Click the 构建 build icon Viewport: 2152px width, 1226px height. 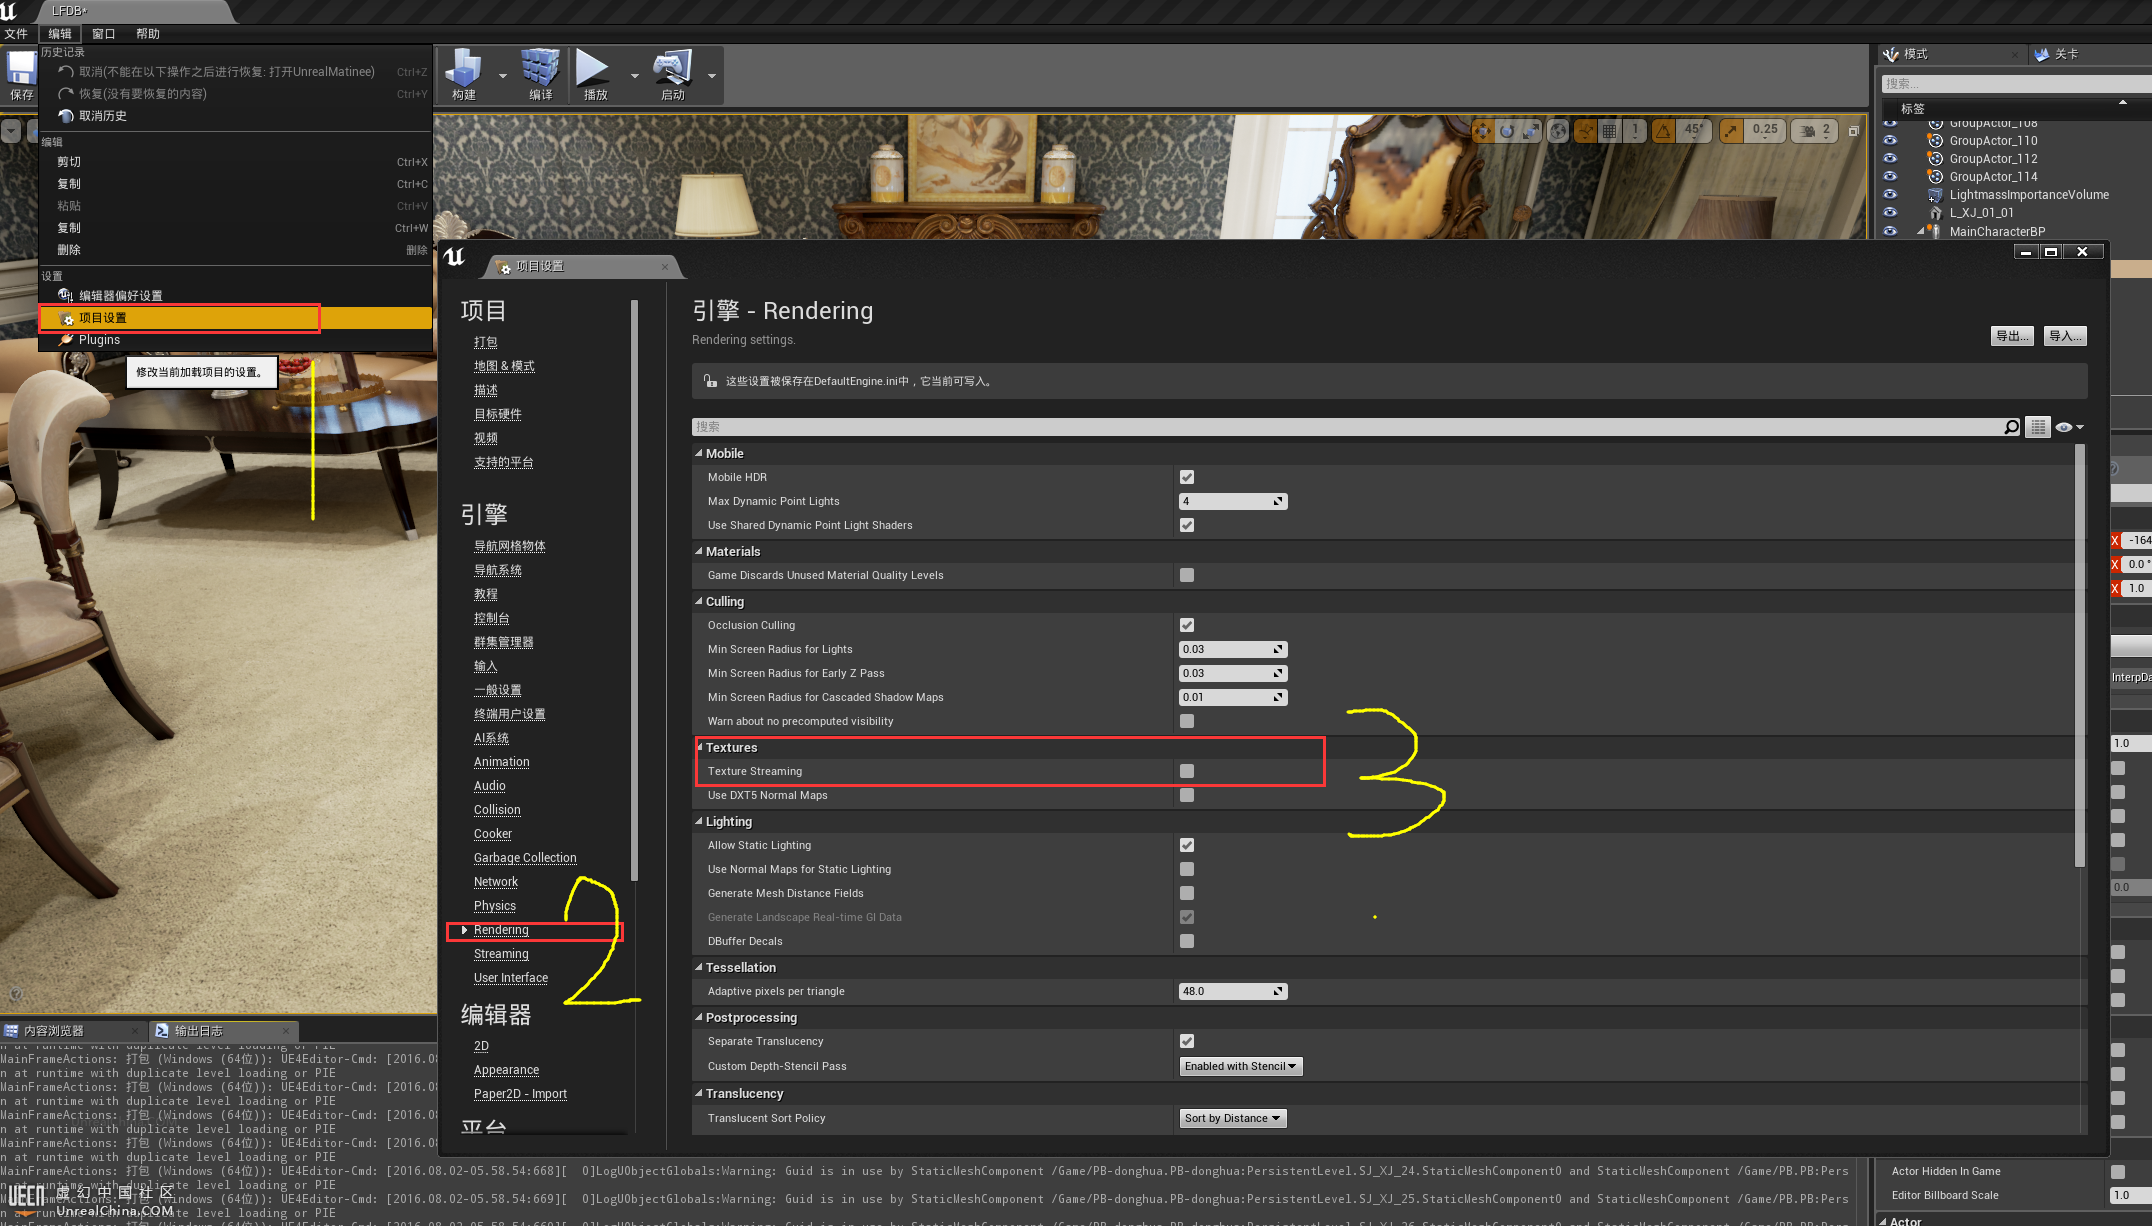[464, 75]
